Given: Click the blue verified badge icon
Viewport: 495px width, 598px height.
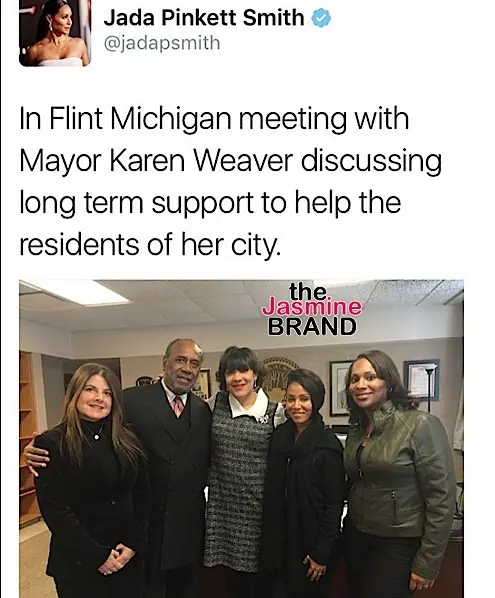Looking at the screenshot, I should (x=321, y=18).
